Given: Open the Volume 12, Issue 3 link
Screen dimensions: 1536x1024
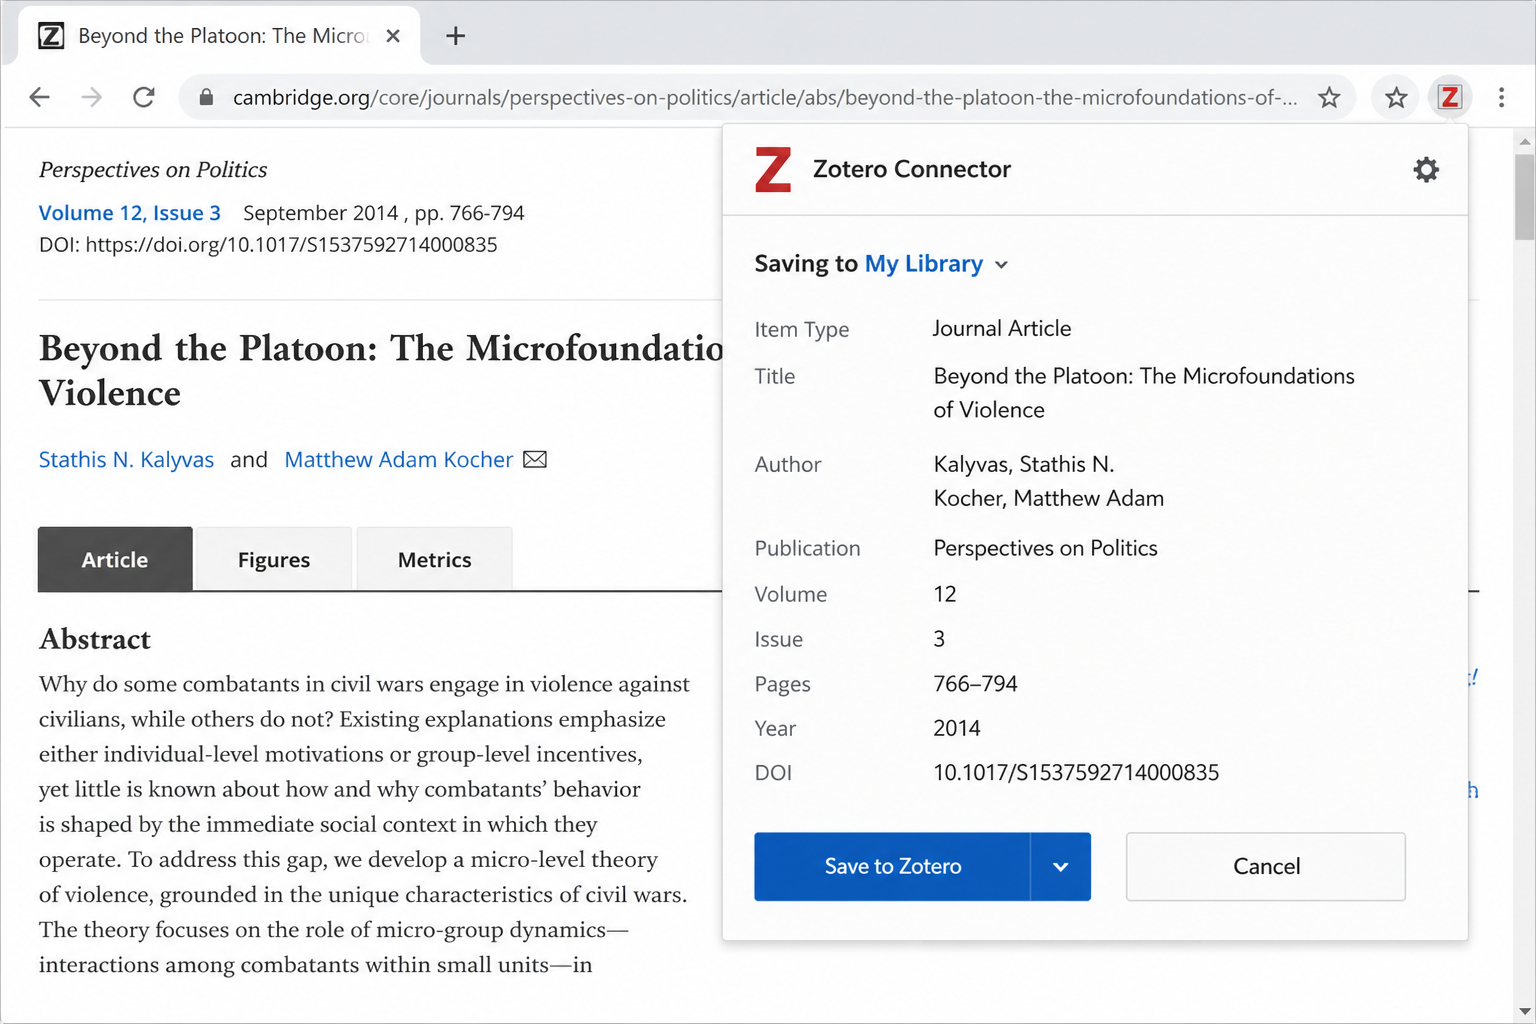Looking at the screenshot, I should click(130, 213).
